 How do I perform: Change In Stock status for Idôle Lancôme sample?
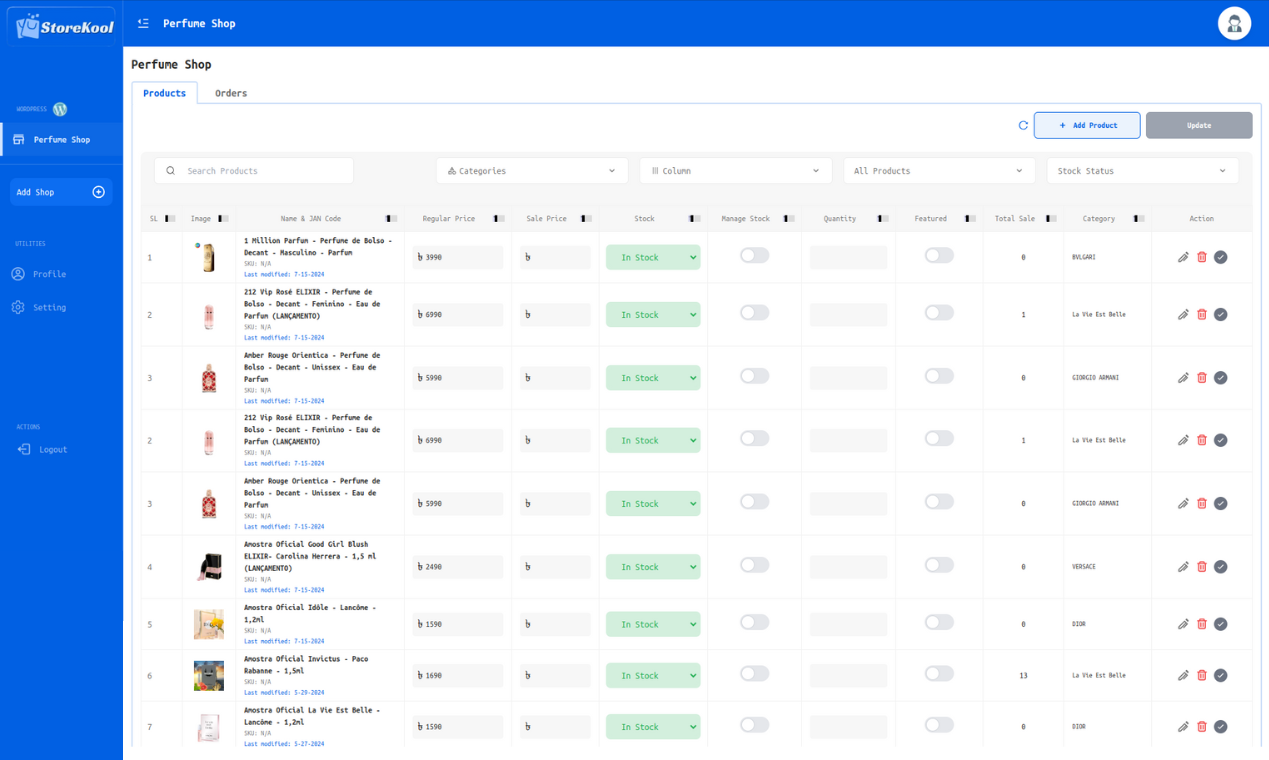(x=653, y=624)
